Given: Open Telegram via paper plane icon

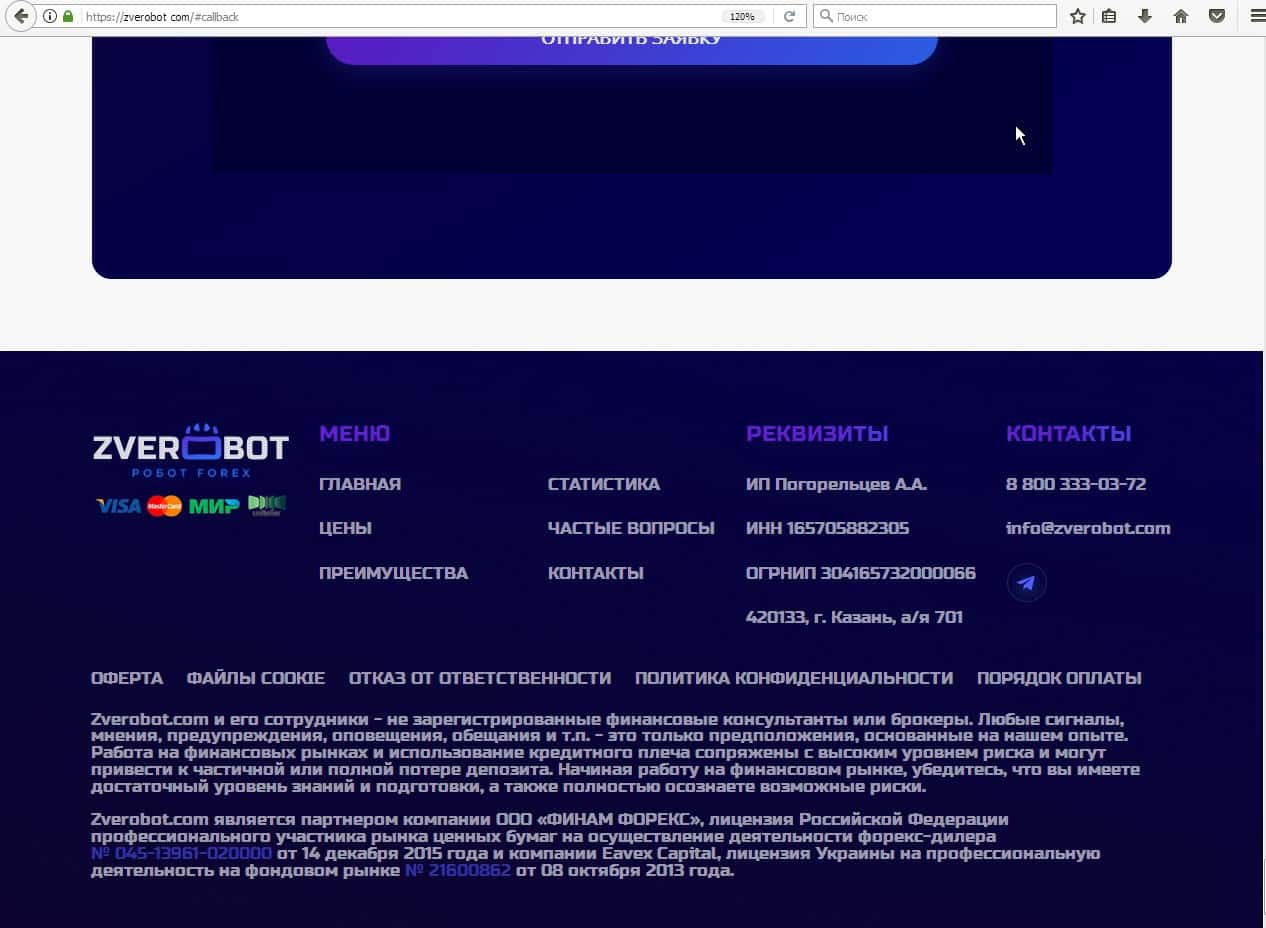Looking at the screenshot, I should pyautogui.click(x=1026, y=583).
